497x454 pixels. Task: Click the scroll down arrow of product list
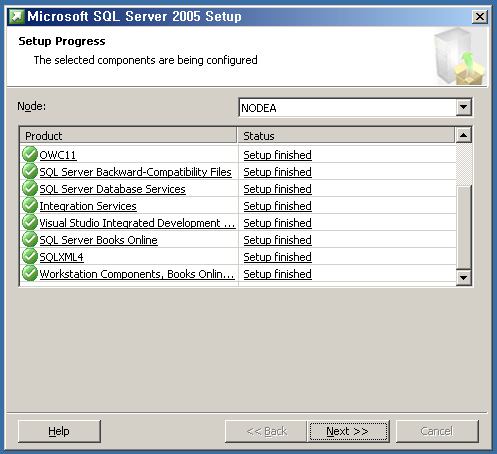(464, 277)
